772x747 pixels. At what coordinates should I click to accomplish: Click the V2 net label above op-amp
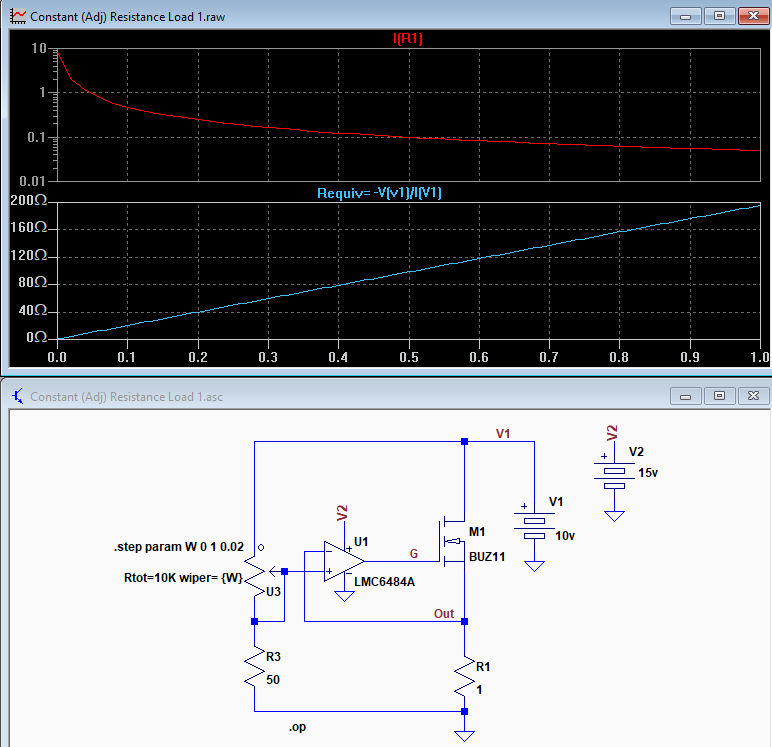tap(342, 513)
